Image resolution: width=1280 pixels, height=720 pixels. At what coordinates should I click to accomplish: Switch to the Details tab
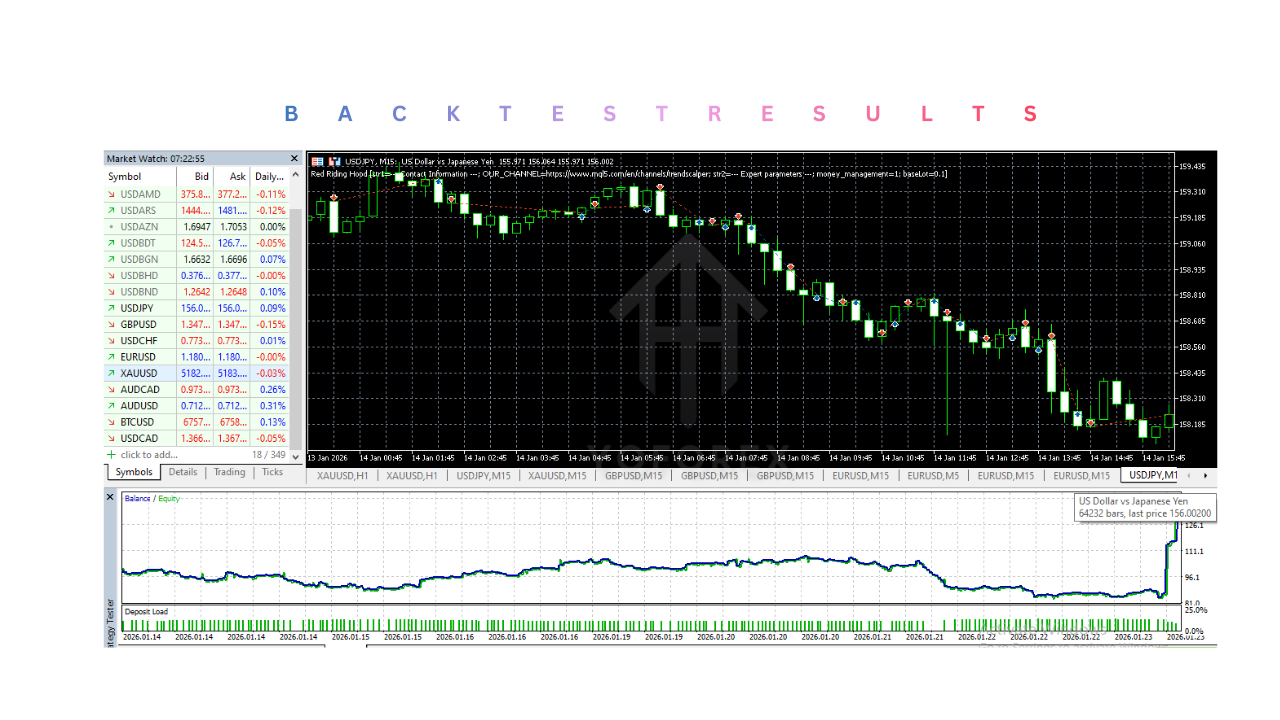coord(182,472)
